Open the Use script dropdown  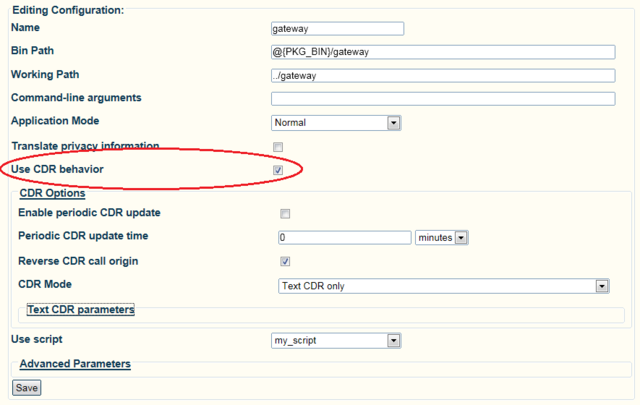336,341
